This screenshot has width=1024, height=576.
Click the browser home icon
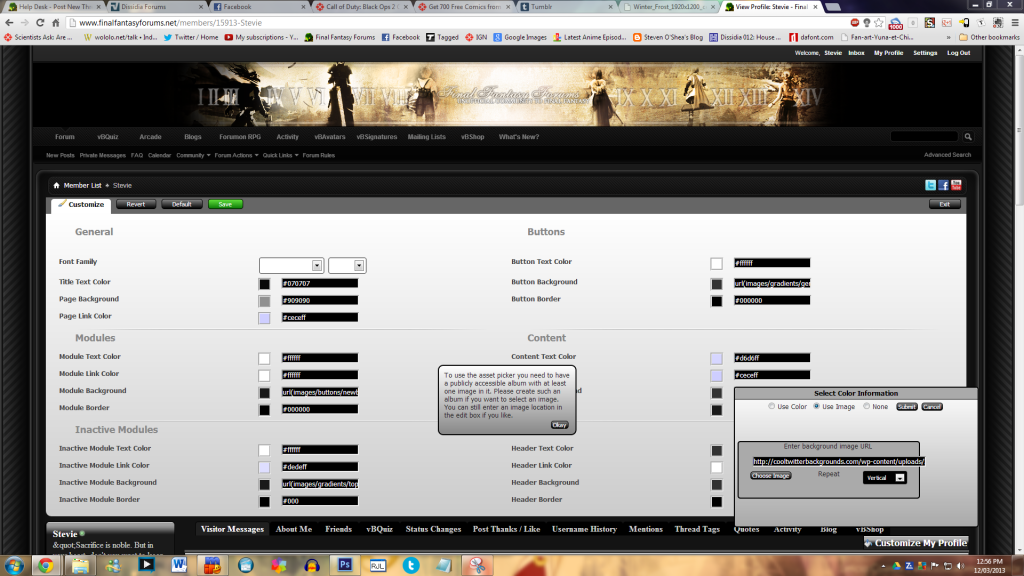[56, 23]
